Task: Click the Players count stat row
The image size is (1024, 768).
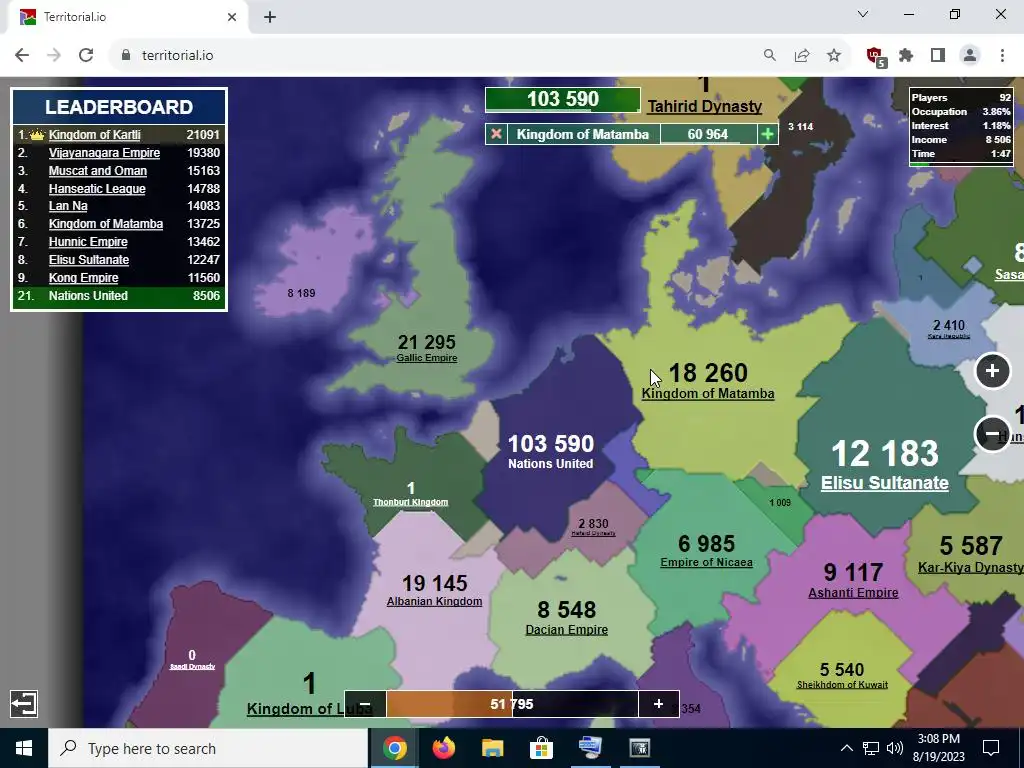Action: point(961,98)
